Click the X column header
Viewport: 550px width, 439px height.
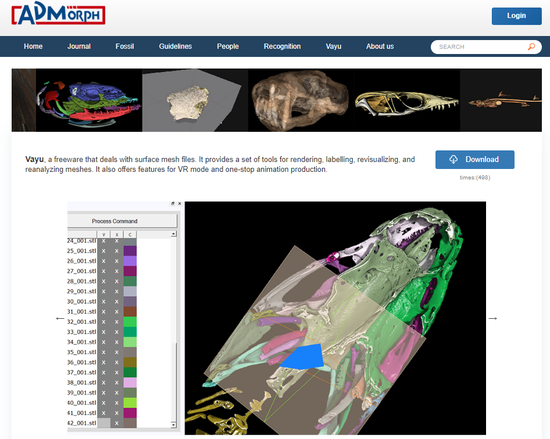(x=117, y=235)
